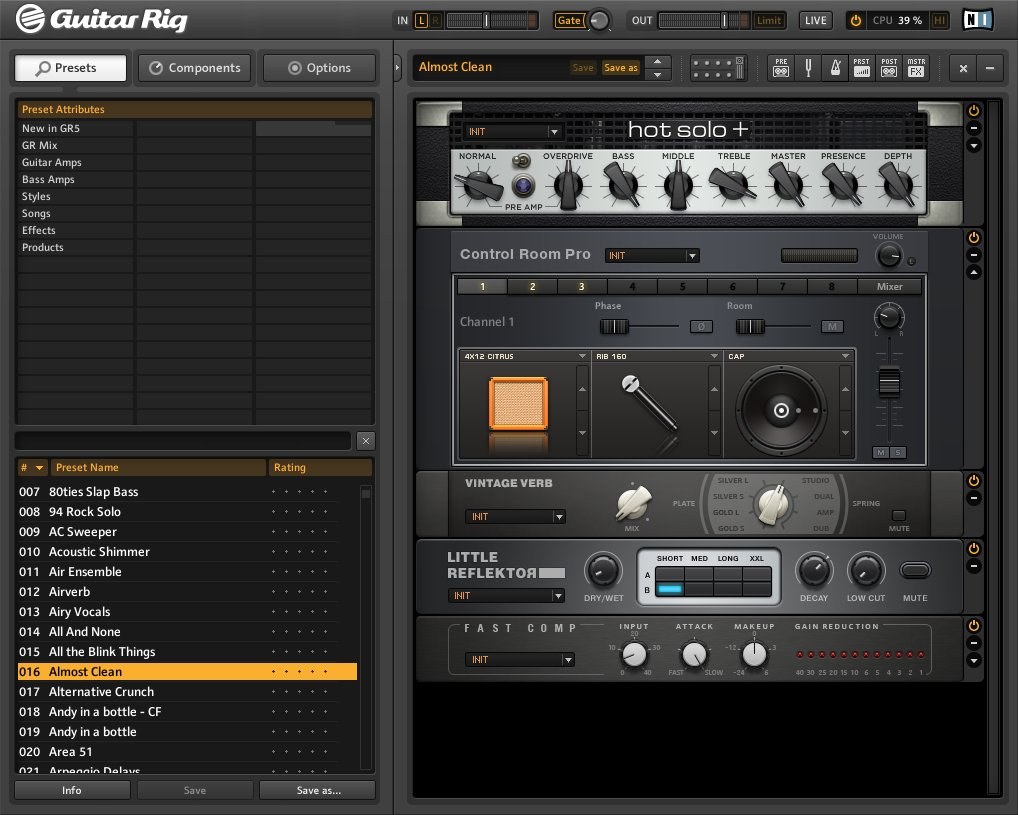Toggle power of Fast Comp
Viewport: 1018px width, 815px height.
973,625
